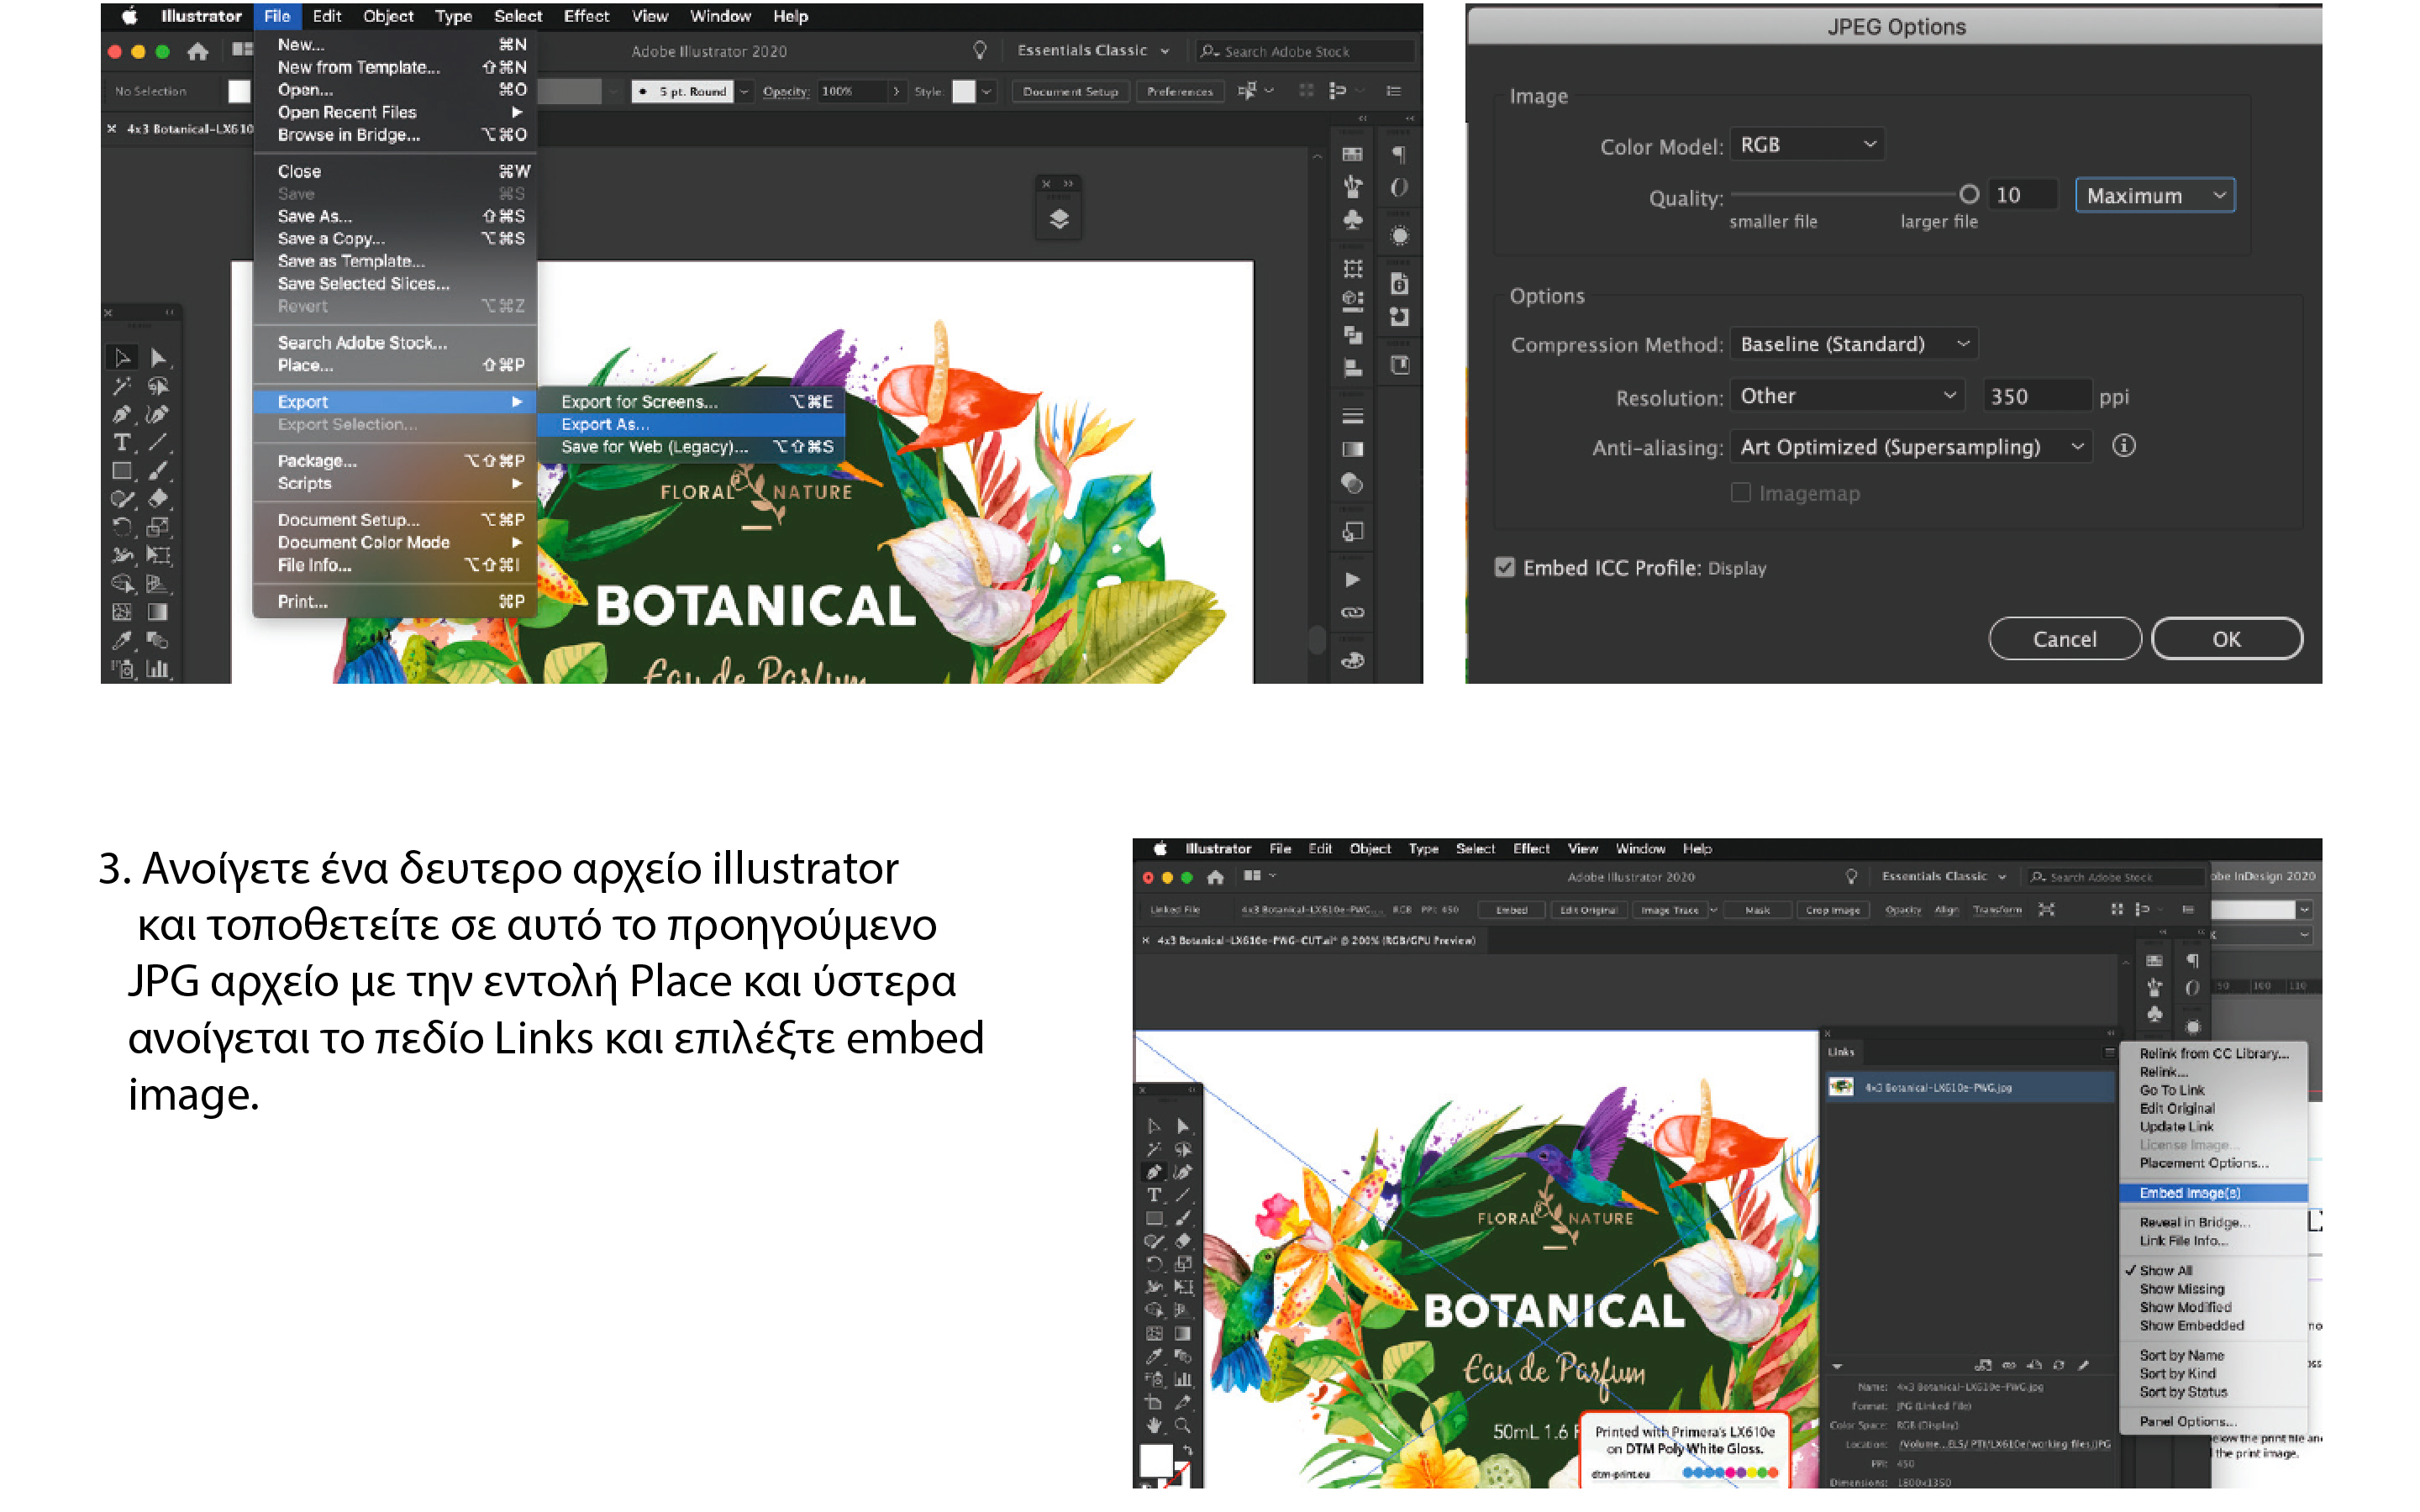Image resolution: width=2420 pixels, height=1512 pixels.
Task: Open Essentials Classic workspace dropdown in File-menu screenshot
Action: (1092, 50)
